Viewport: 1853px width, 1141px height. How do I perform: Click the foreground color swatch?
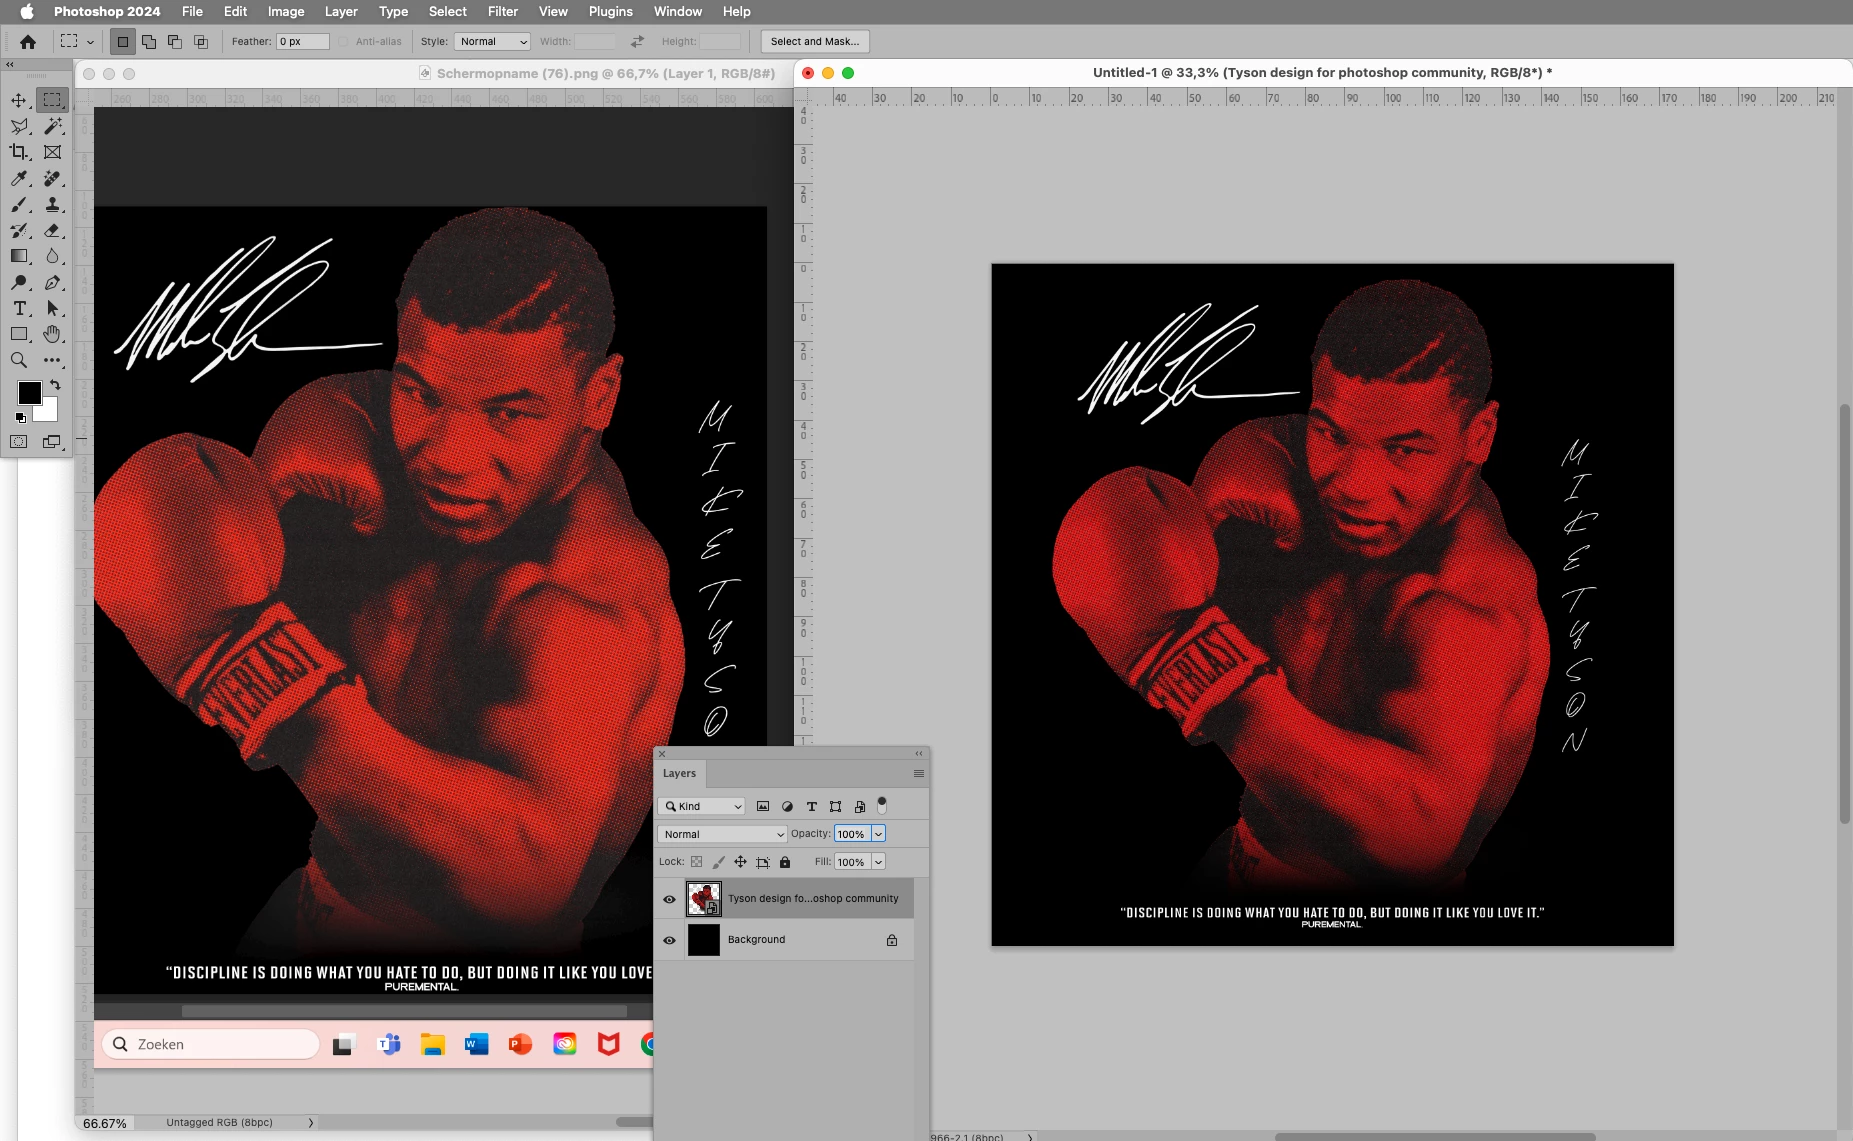[x=29, y=392]
